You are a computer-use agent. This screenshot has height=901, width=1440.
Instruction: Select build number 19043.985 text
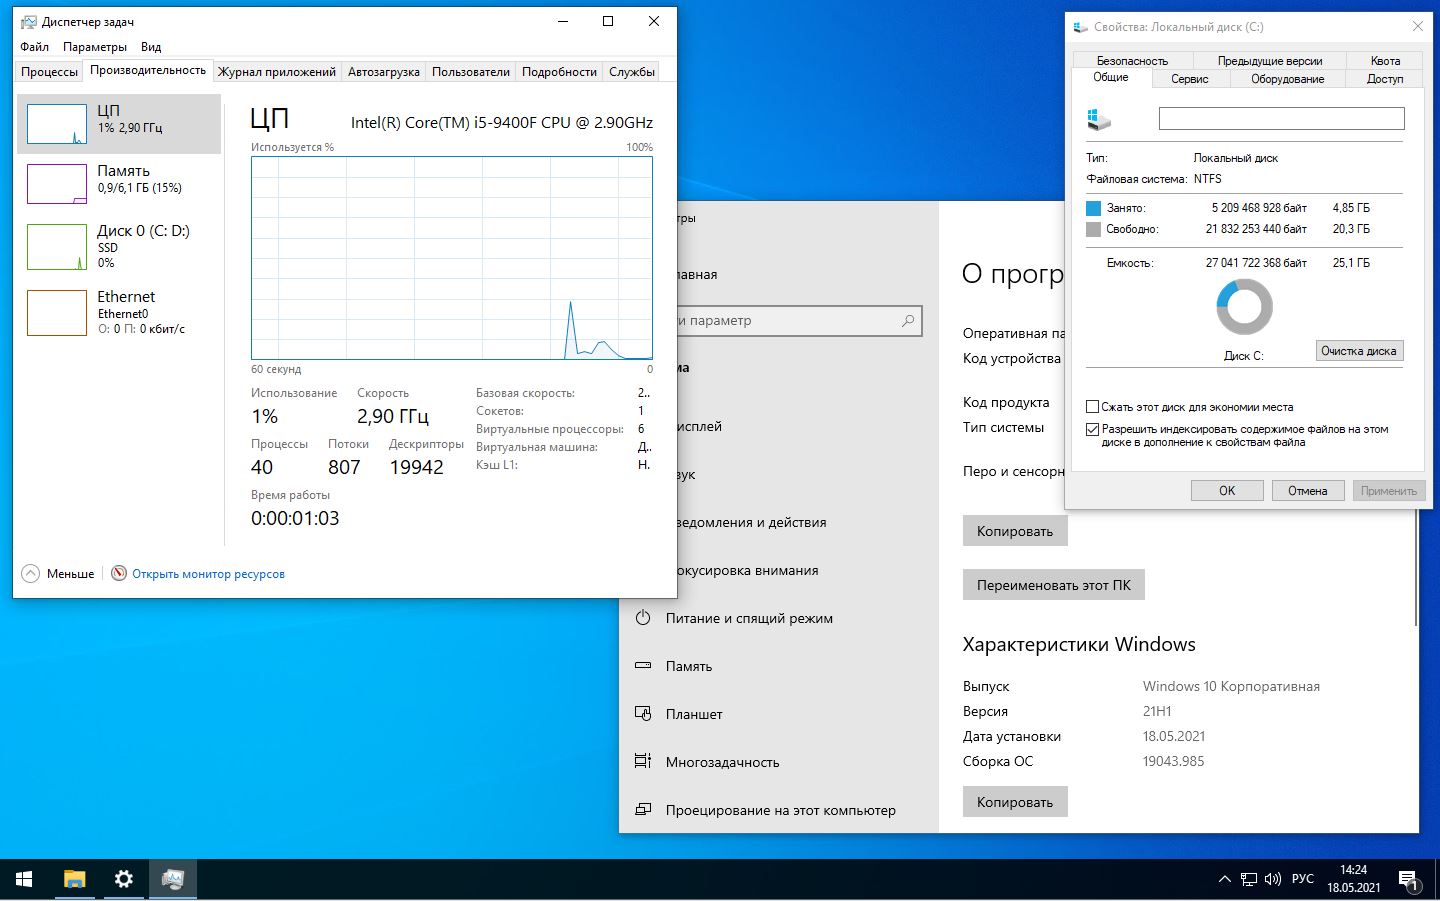1174,761
